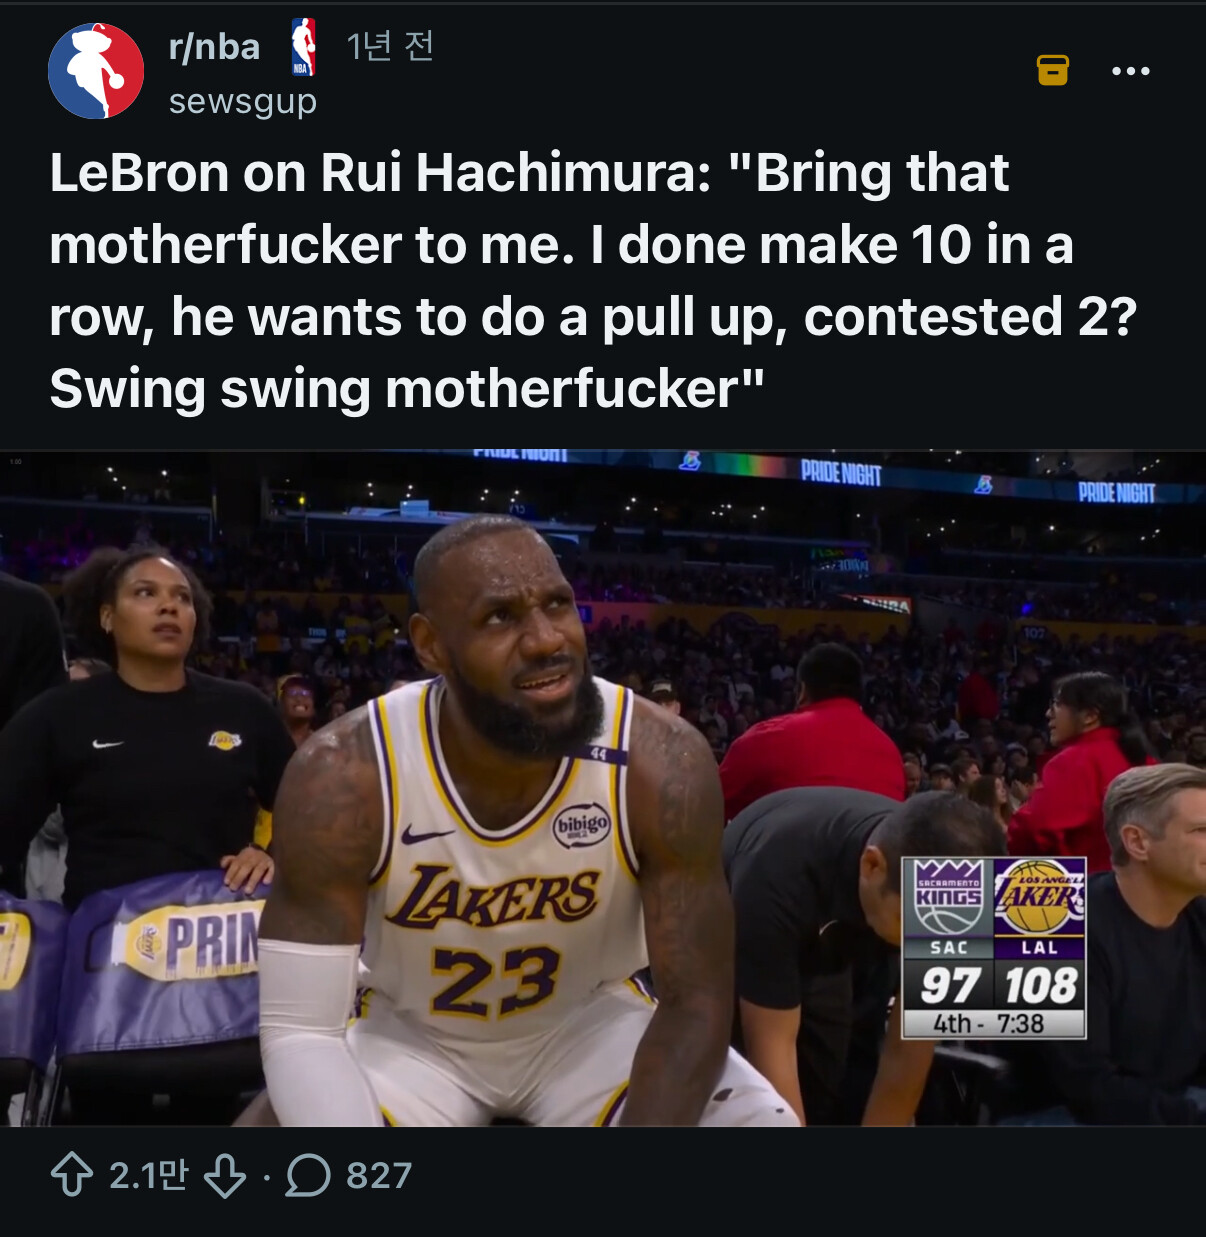The width and height of the screenshot is (1206, 1237).
Task: Open comments via the speech bubble icon
Action: 308,1175
